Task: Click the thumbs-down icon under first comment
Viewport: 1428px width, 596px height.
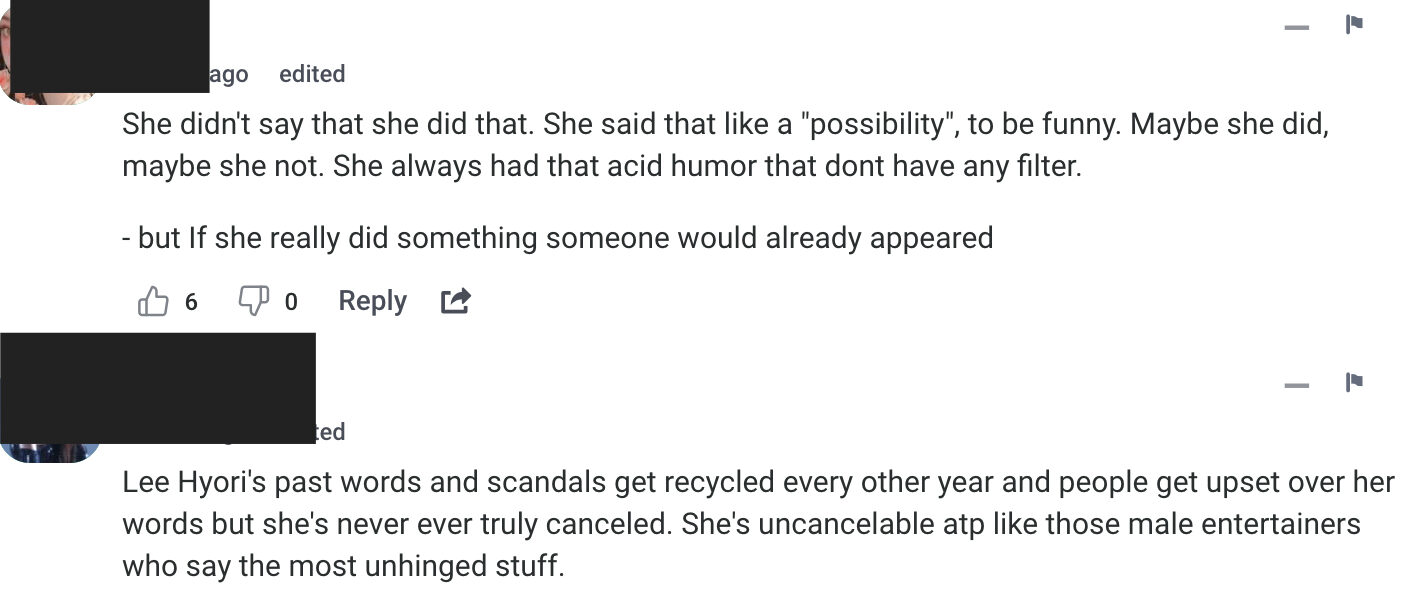Action: coord(251,301)
